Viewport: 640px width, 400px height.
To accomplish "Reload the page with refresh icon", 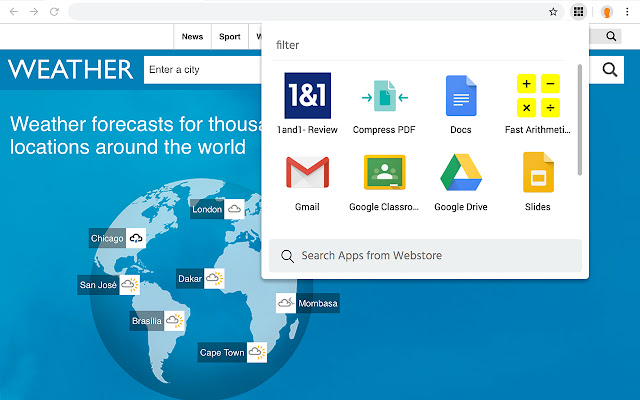I will (x=54, y=12).
